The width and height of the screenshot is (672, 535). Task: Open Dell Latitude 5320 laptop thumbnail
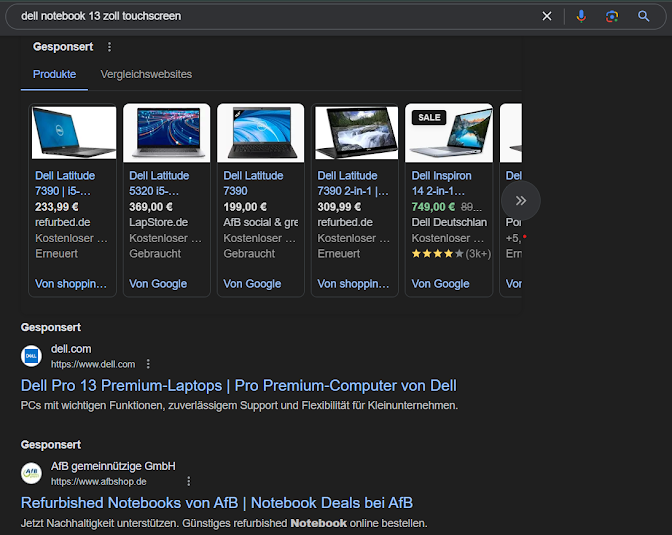tap(167, 133)
